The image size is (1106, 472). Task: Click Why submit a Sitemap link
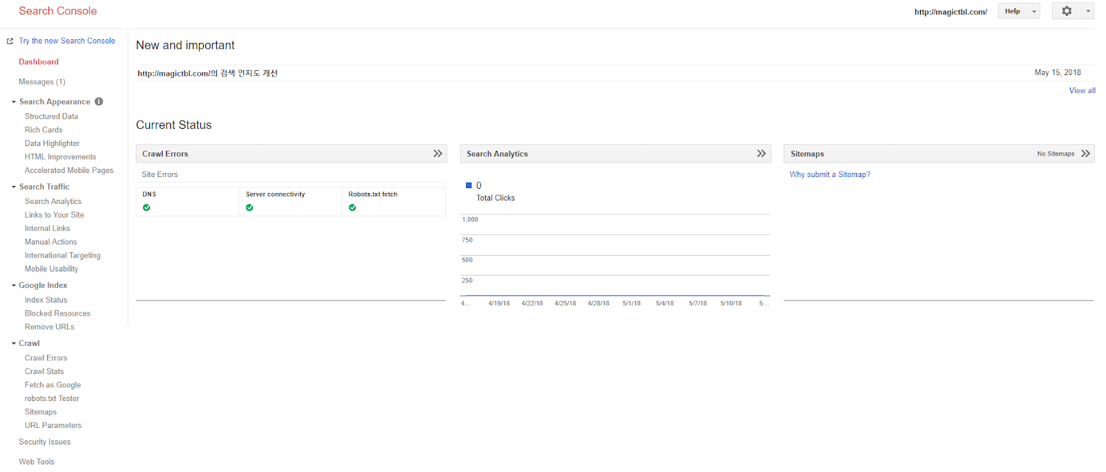(x=830, y=174)
